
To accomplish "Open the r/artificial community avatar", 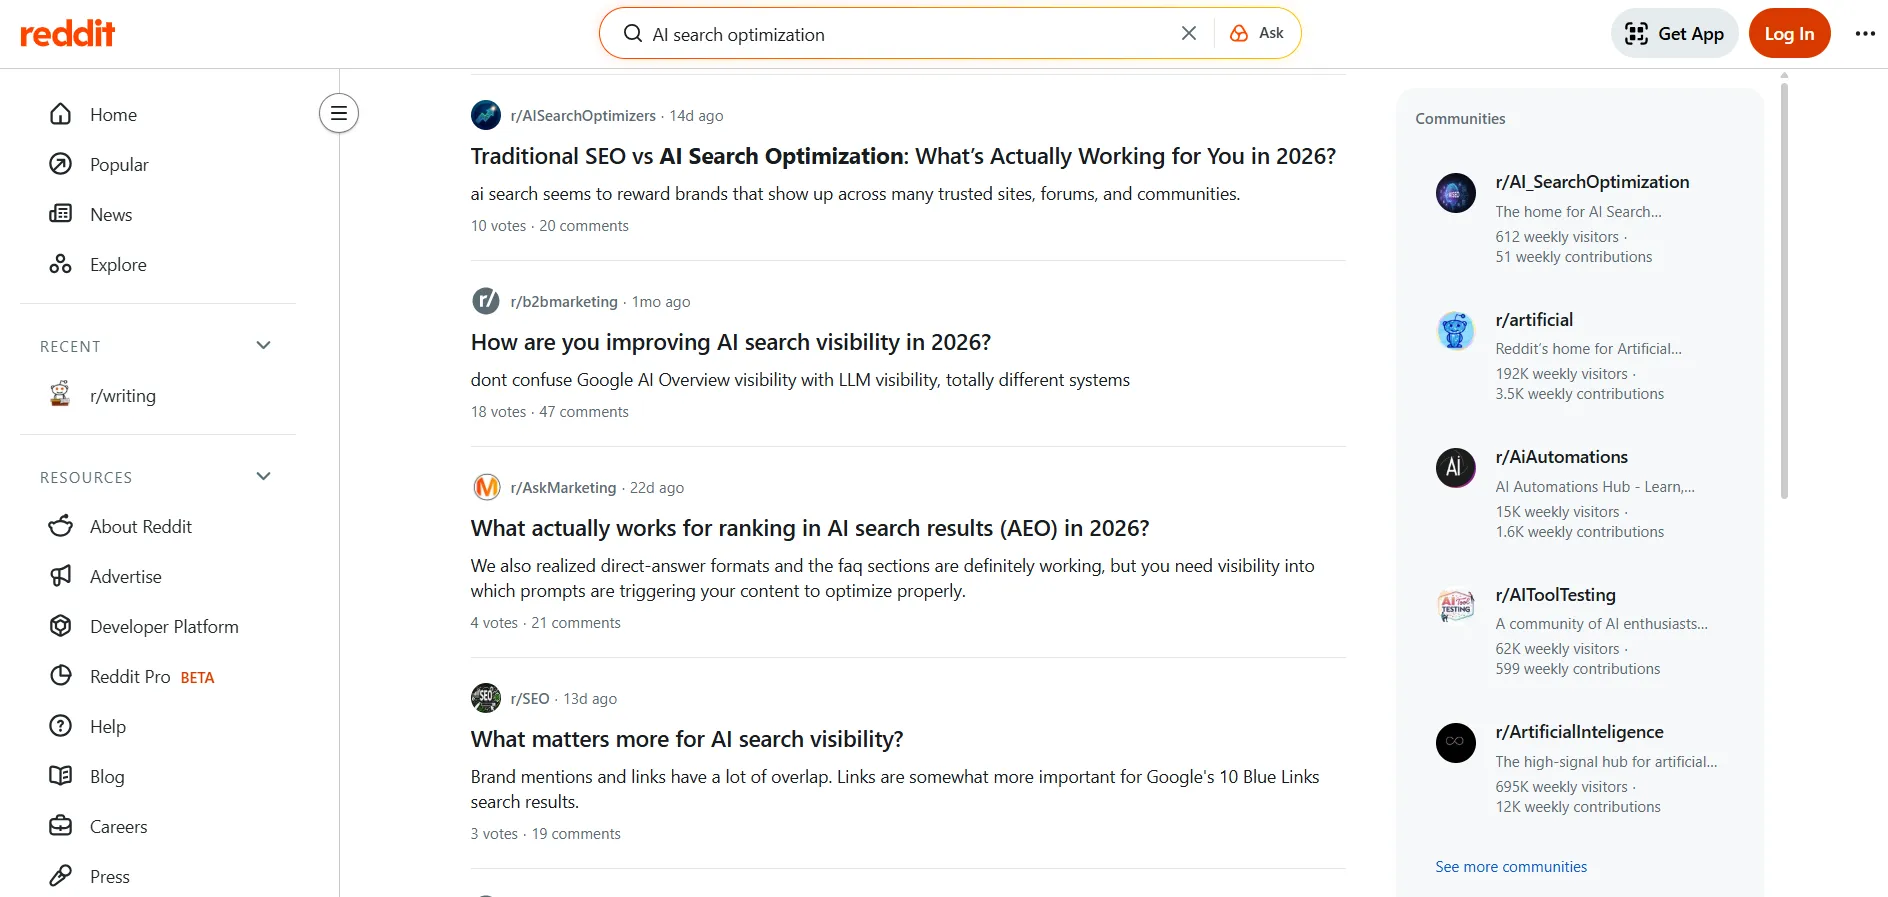I will click(x=1455, y=330).
